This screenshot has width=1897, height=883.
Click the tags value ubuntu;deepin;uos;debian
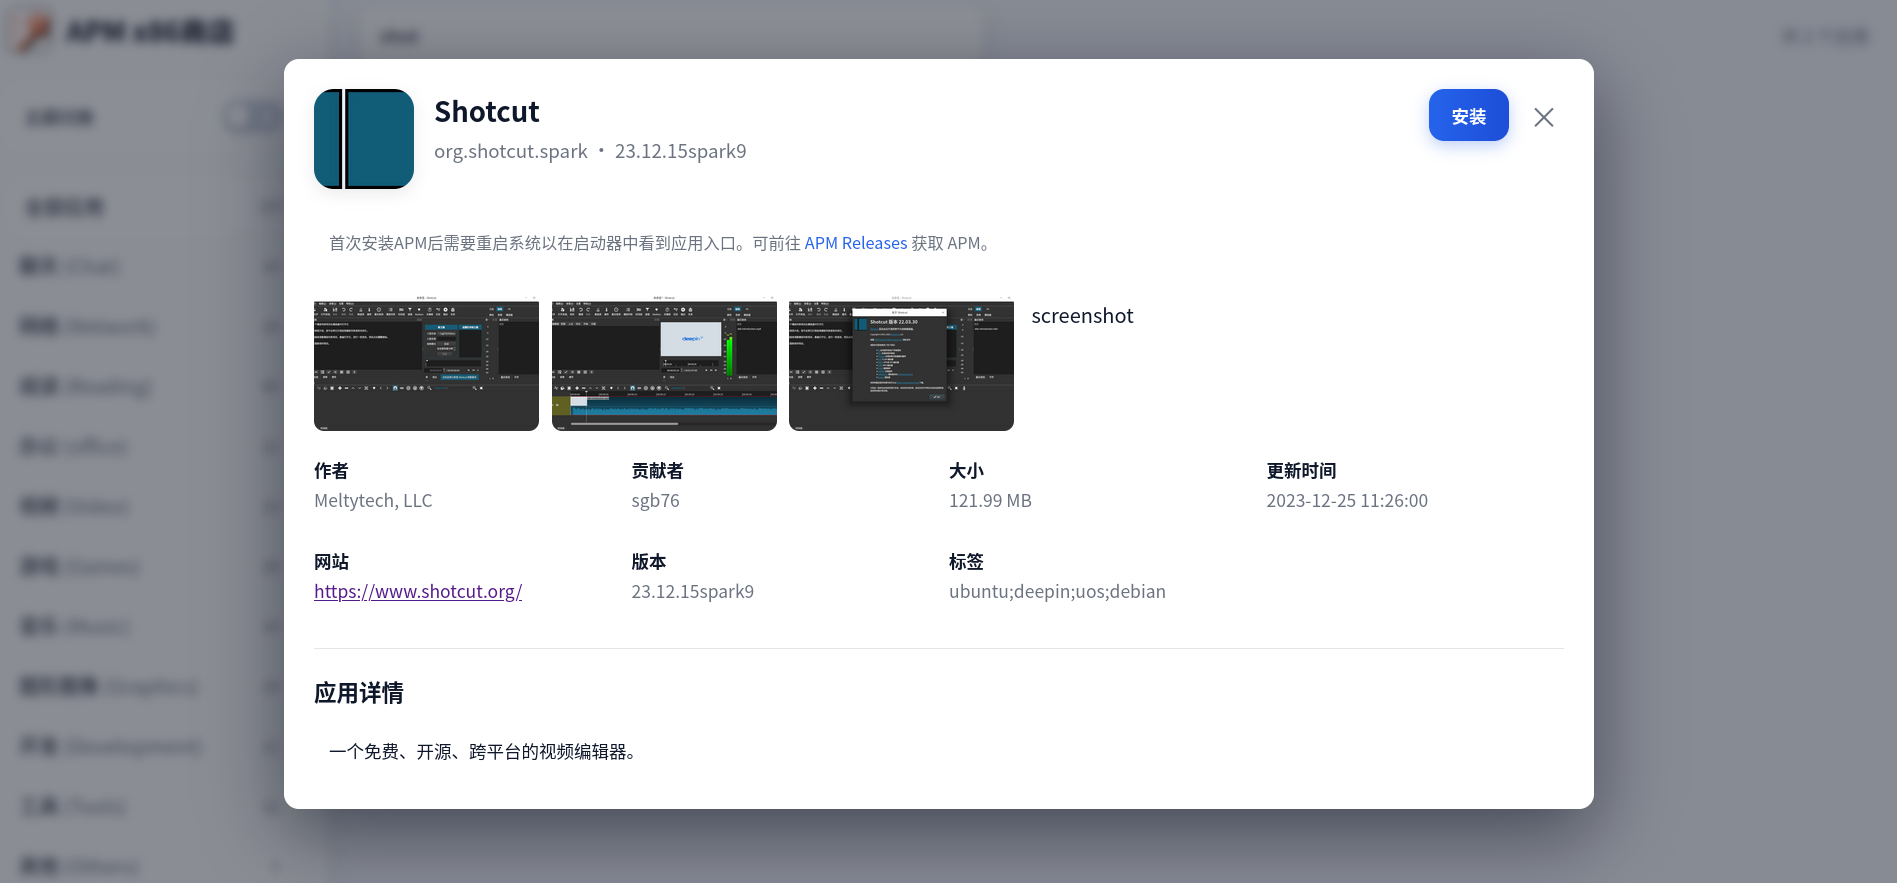pyautogui.click(x=1057, y=591)
